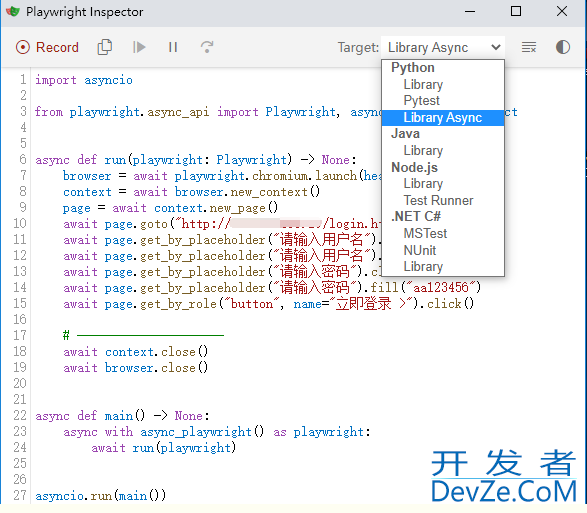587x513 pixels.
Task: Toggle the dark/light theme icon
Action: [x=563, y=48]
